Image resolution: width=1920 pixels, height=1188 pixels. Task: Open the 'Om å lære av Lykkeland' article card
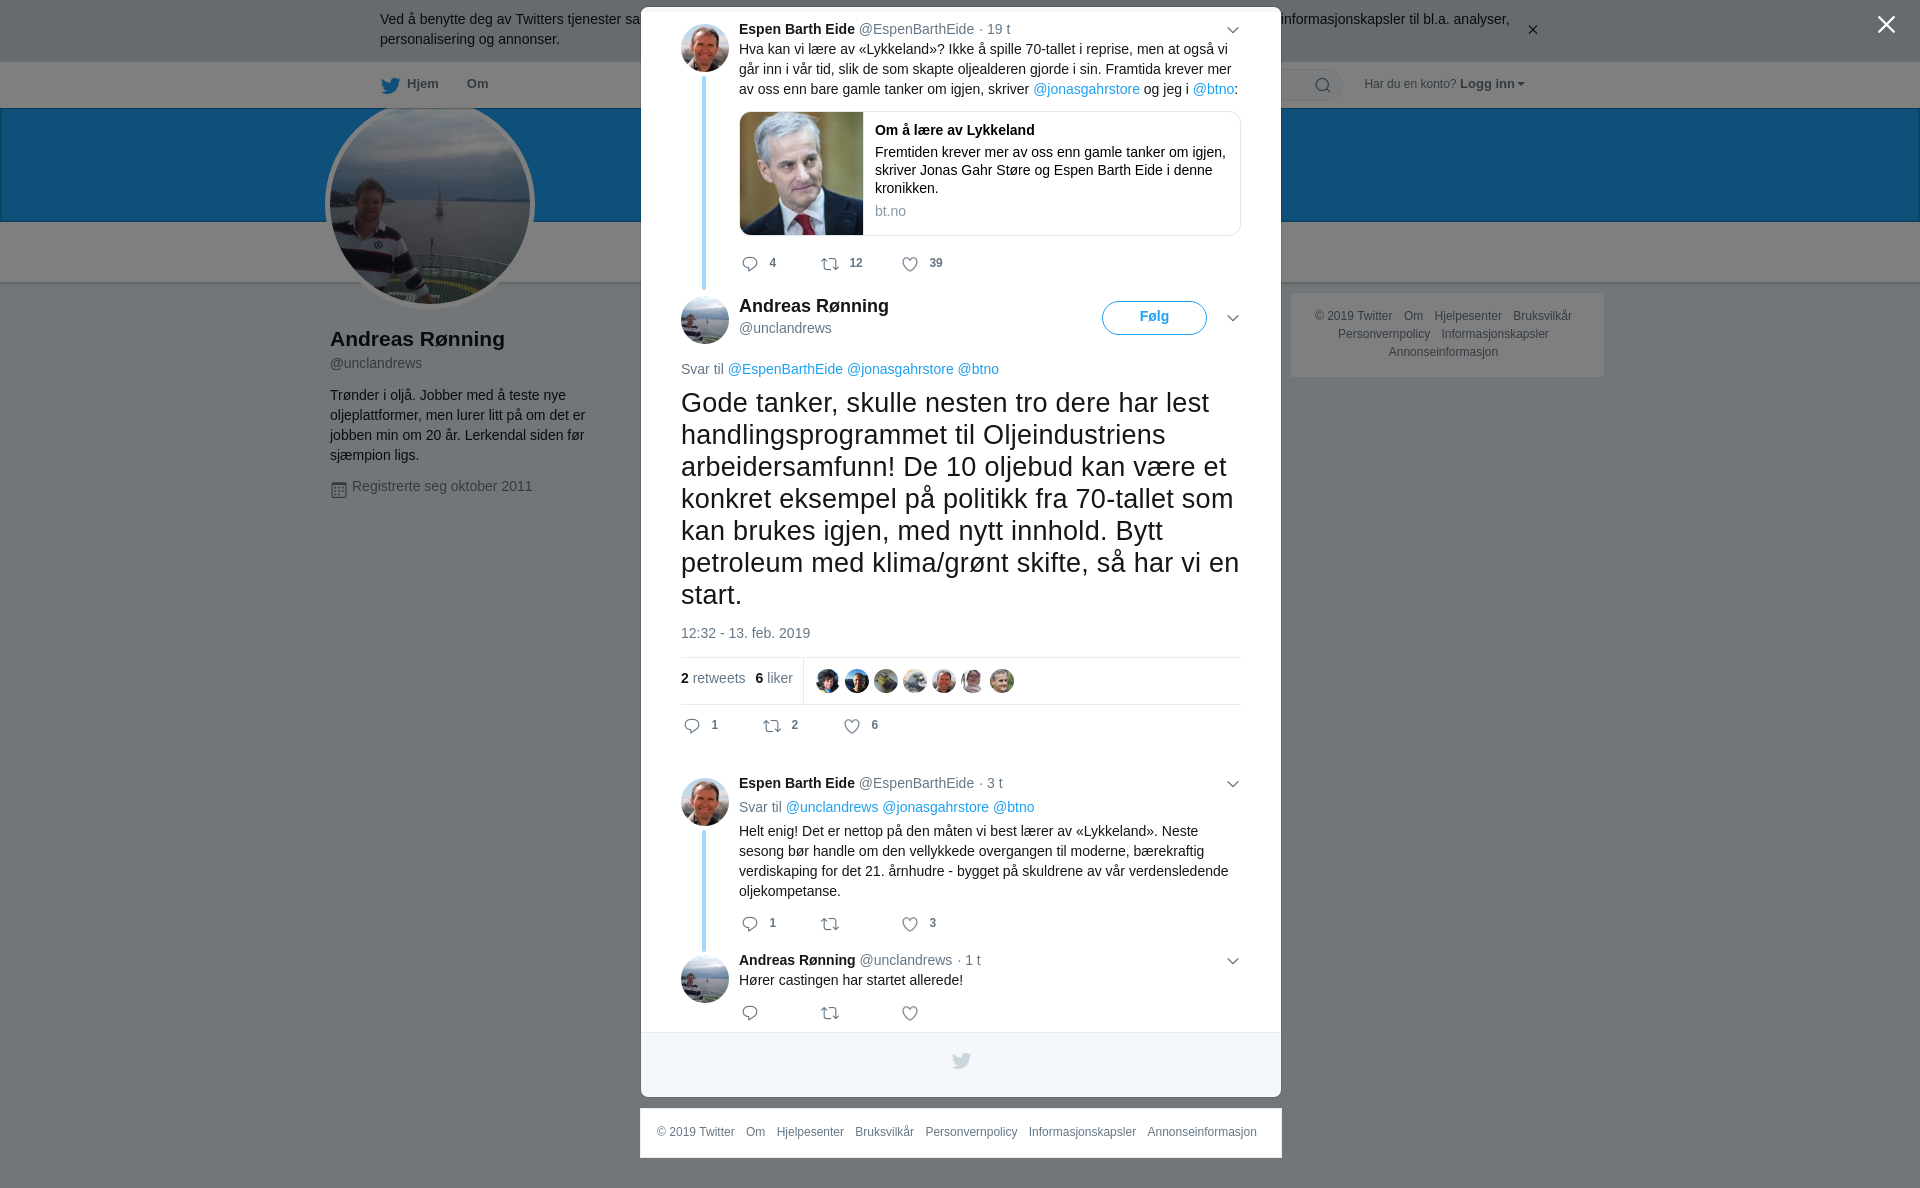[x=990, y=174]
